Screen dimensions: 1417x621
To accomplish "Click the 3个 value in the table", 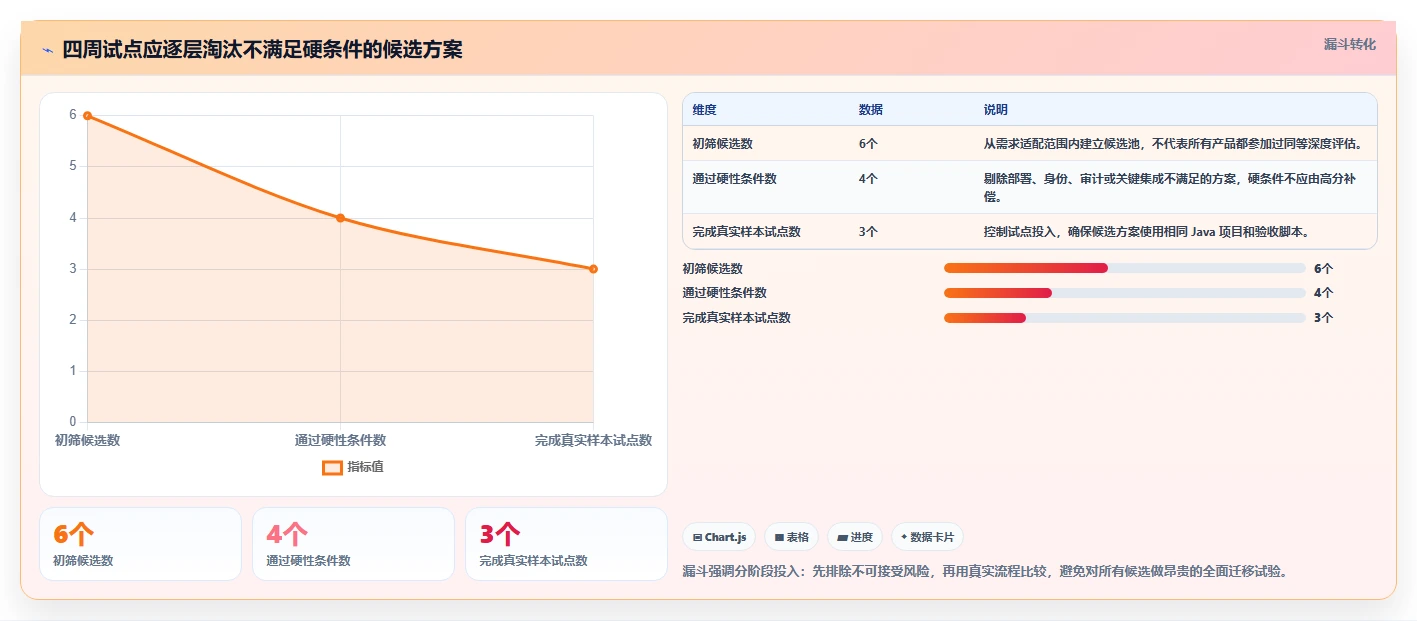I will click(867, 232).
